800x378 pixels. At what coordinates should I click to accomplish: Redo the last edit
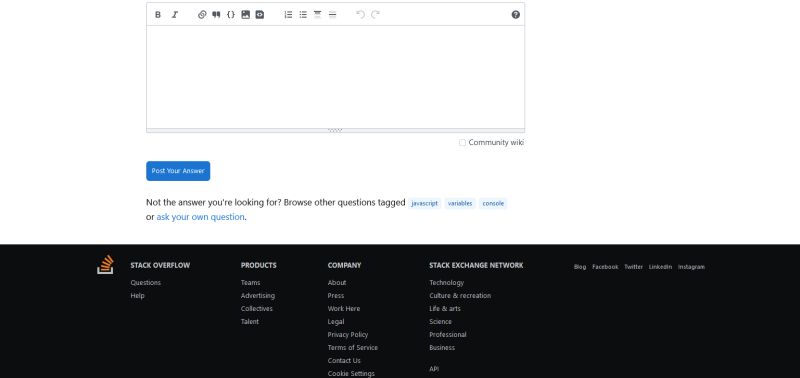tap(375, 15)
